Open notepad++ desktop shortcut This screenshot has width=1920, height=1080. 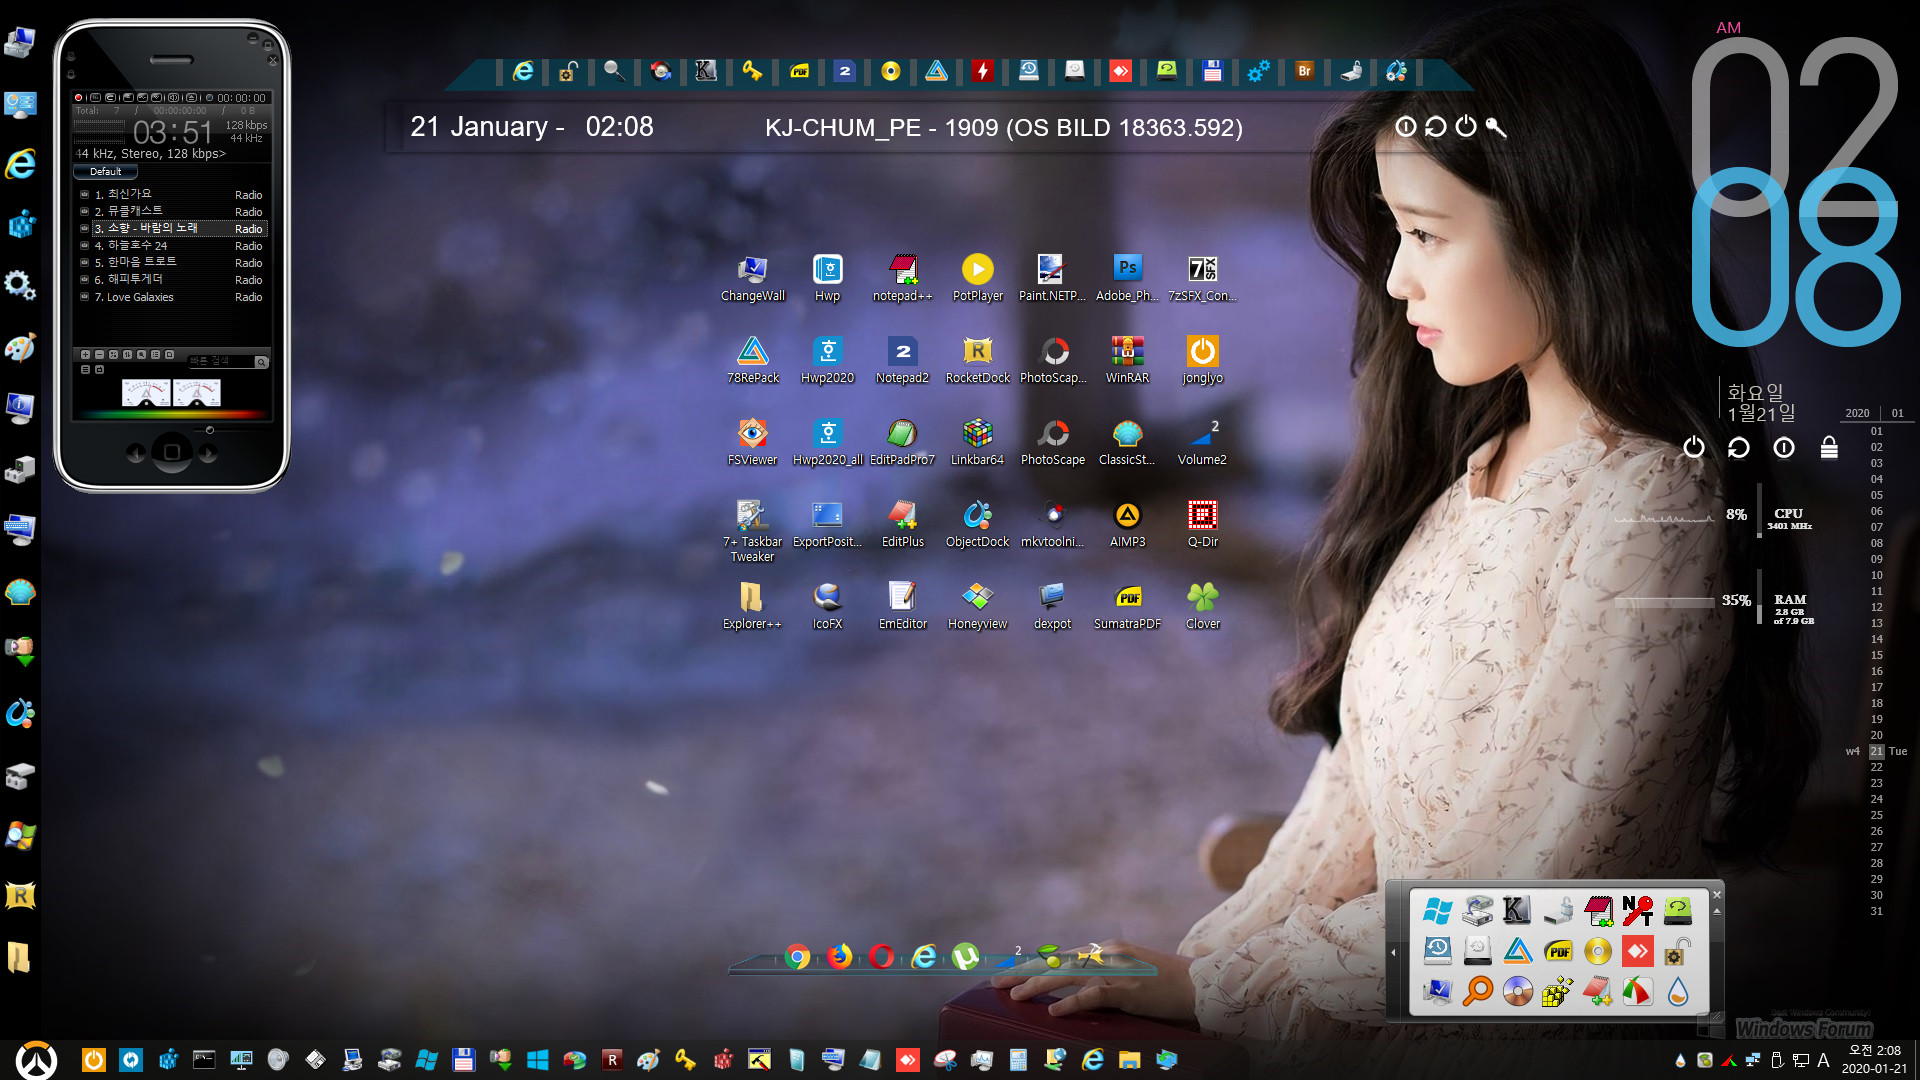902,278
